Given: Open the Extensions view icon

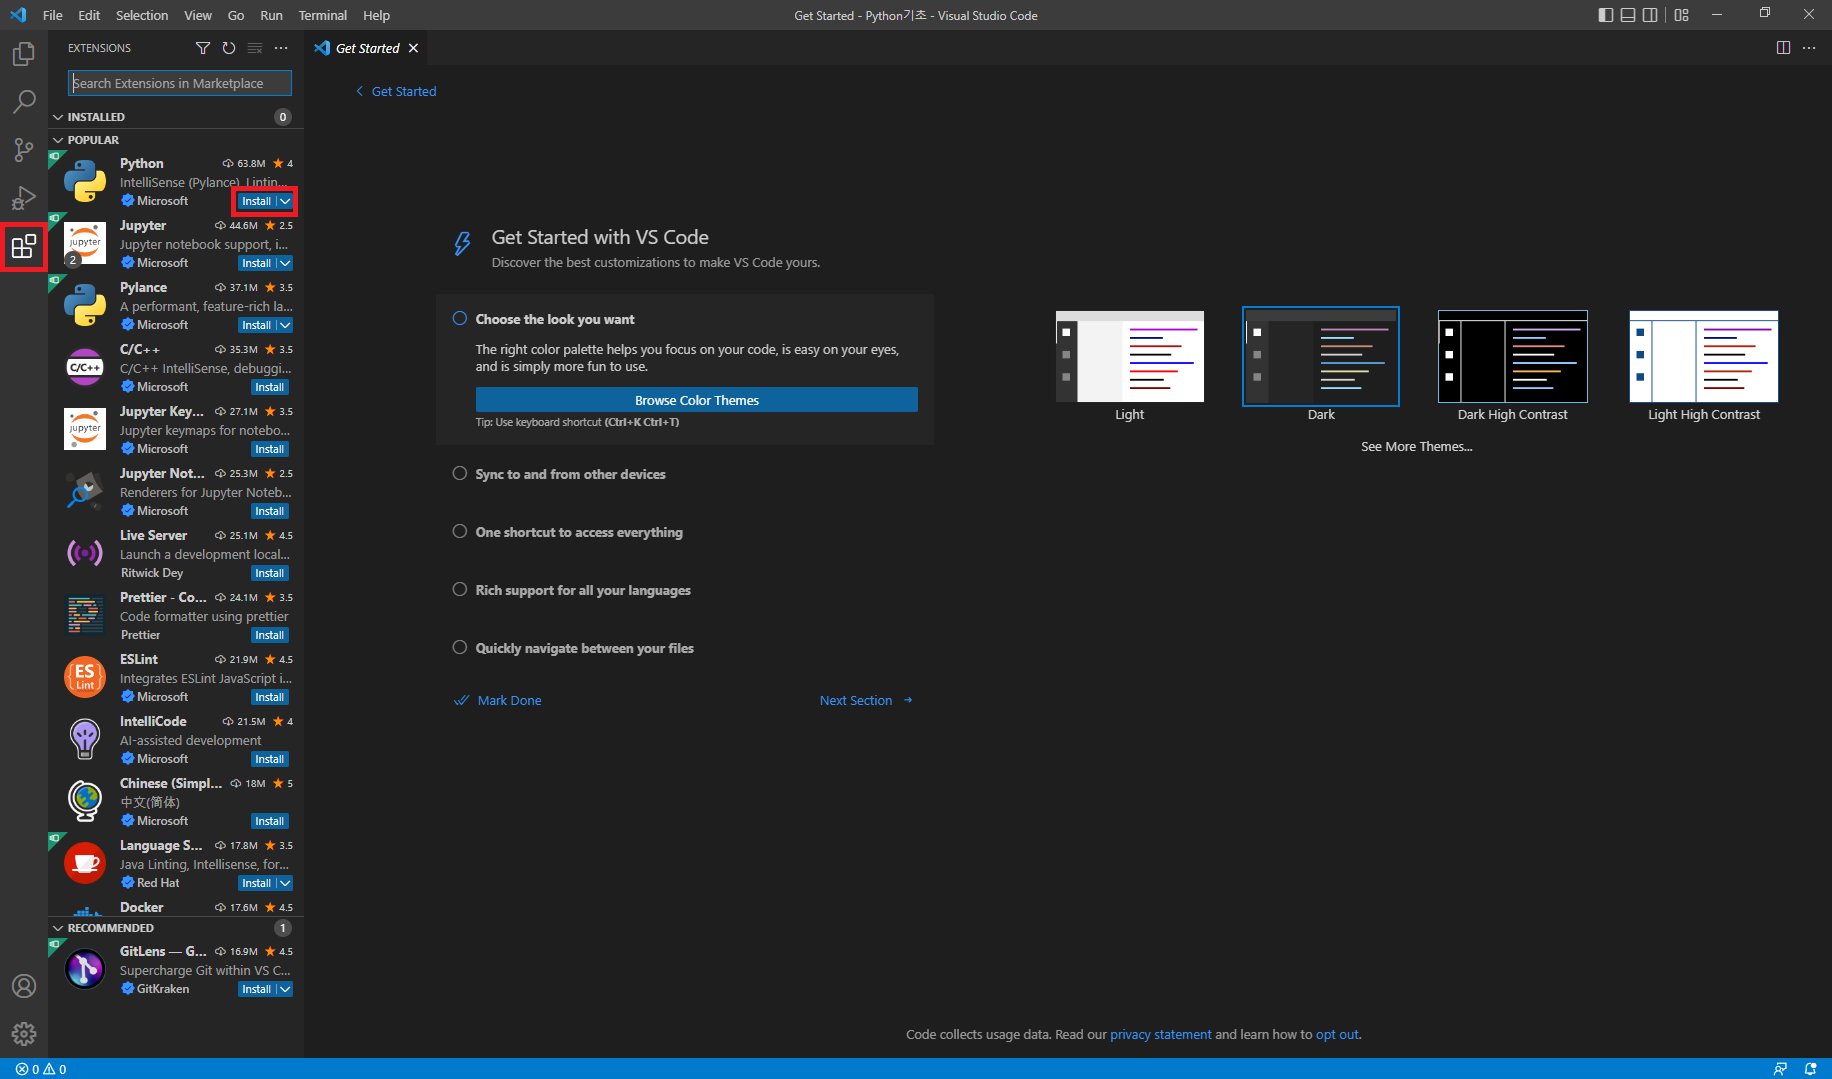Looking at the screenshot, I should pos(24,246).
